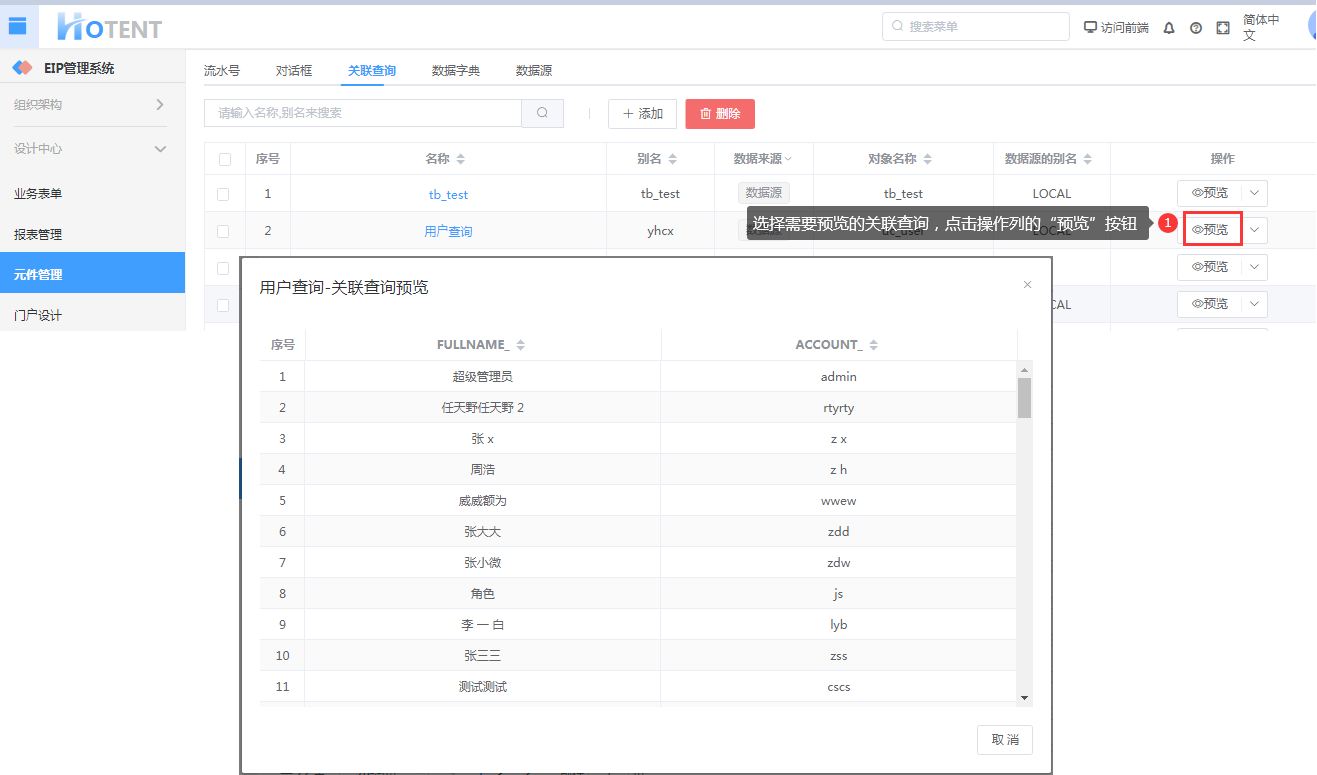Collapse sidebar using top-left menu icon

[x=17, y=26]
